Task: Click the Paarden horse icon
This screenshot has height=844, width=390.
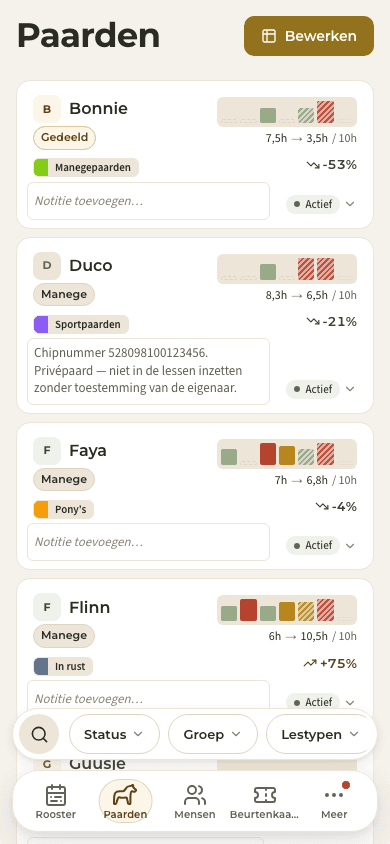Action: point(125,794)
